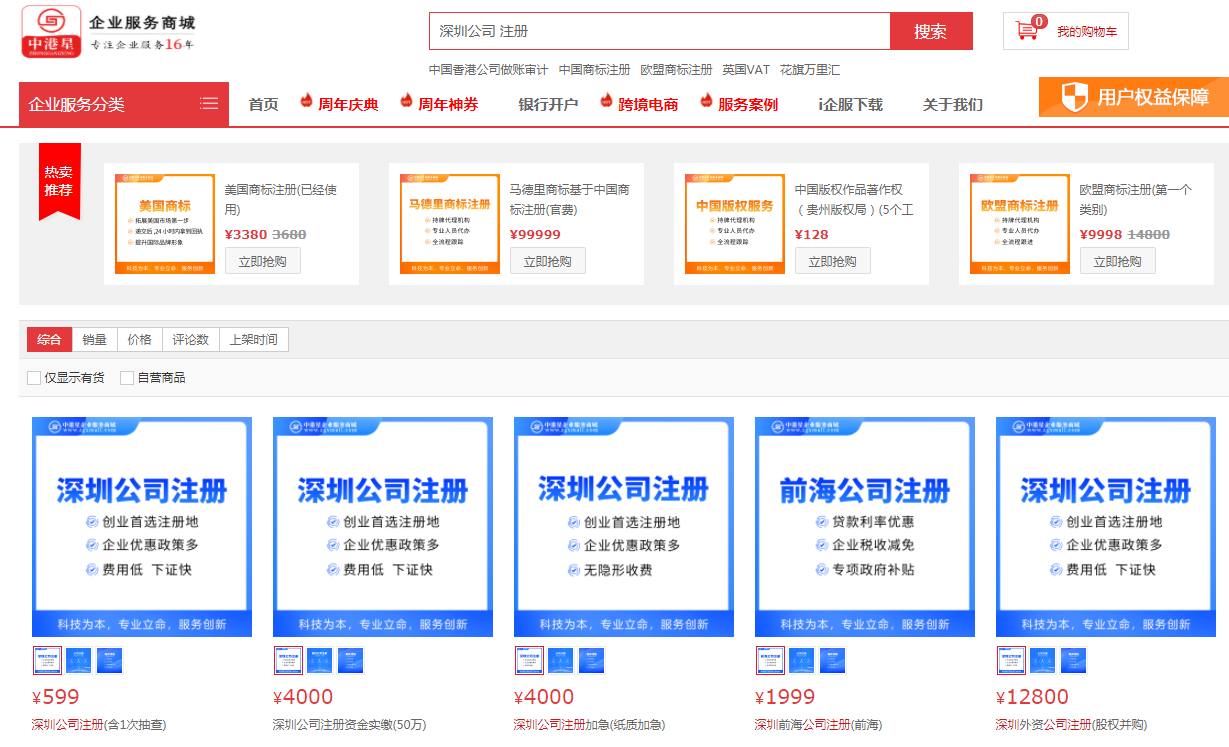
Task: Sort results by 销量
Action: point(95,340)
